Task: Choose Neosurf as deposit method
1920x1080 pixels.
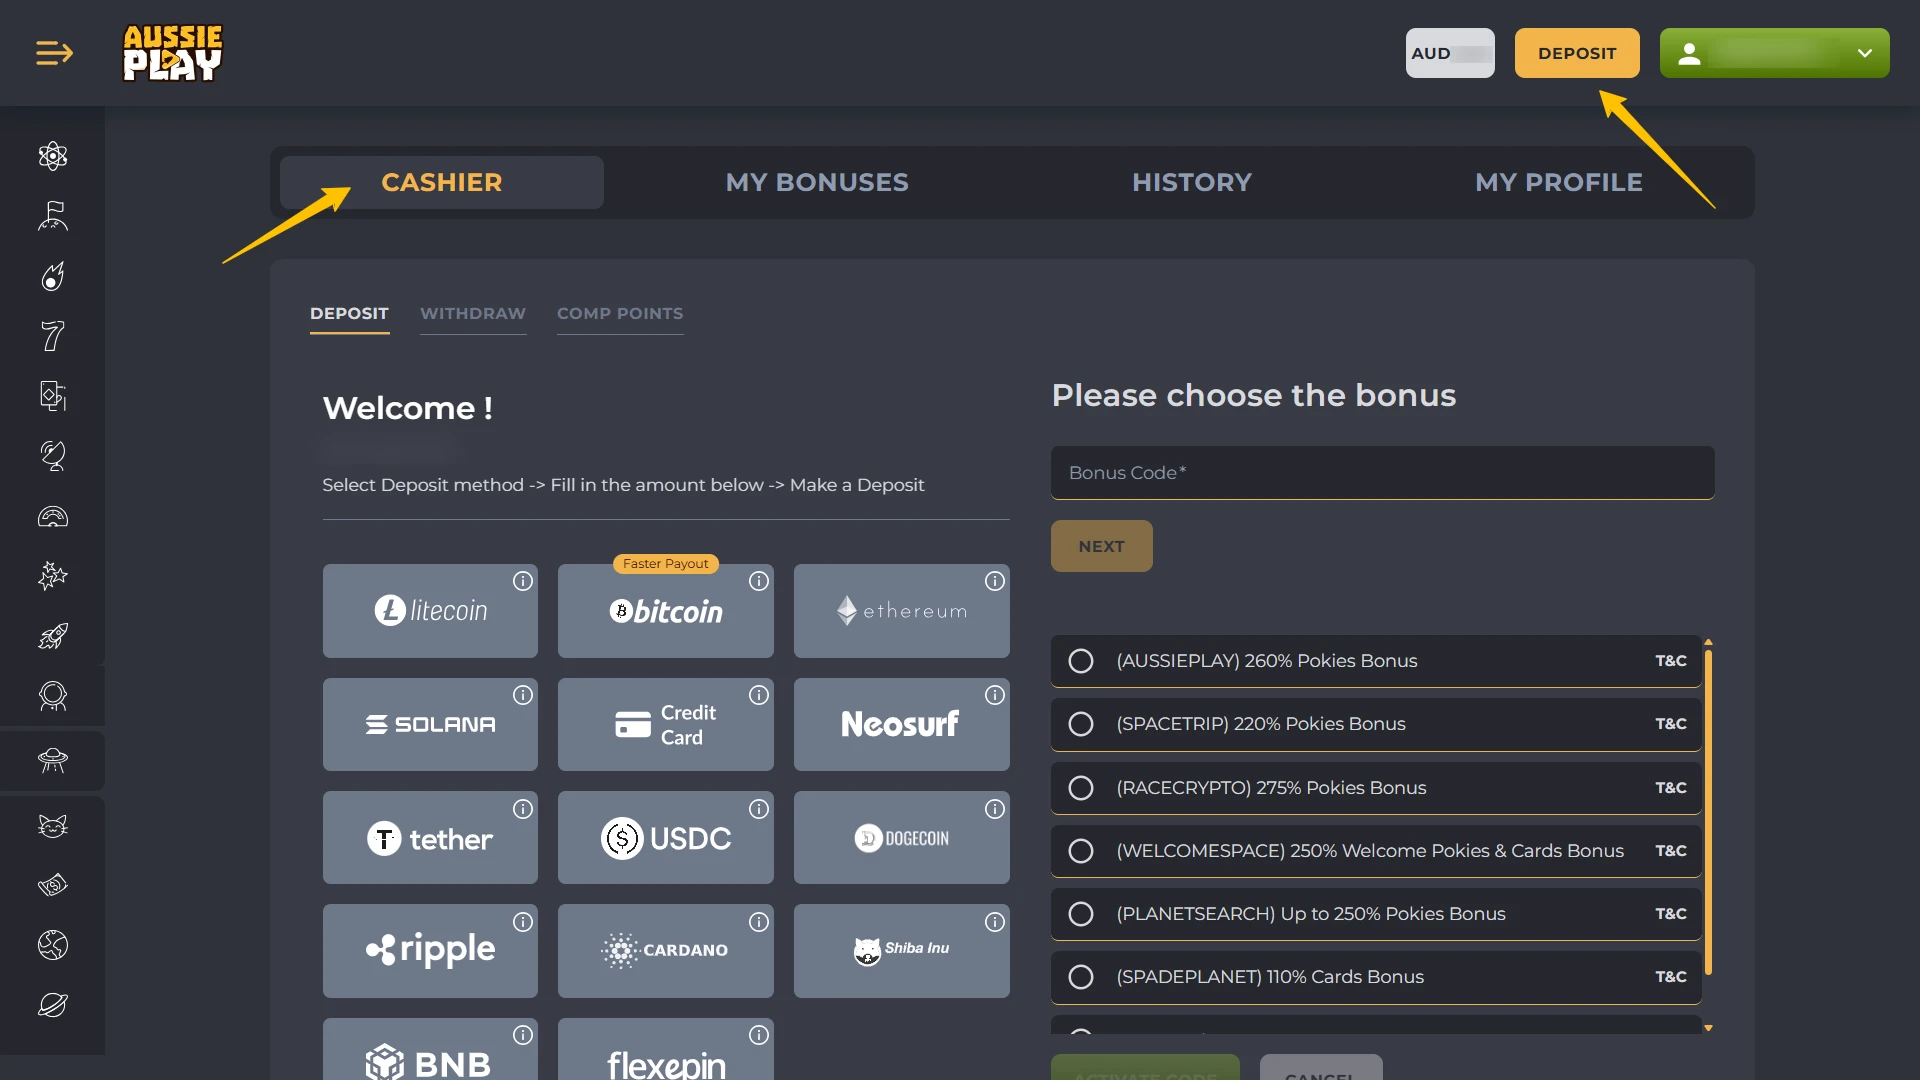Action: tap(902, 725)
